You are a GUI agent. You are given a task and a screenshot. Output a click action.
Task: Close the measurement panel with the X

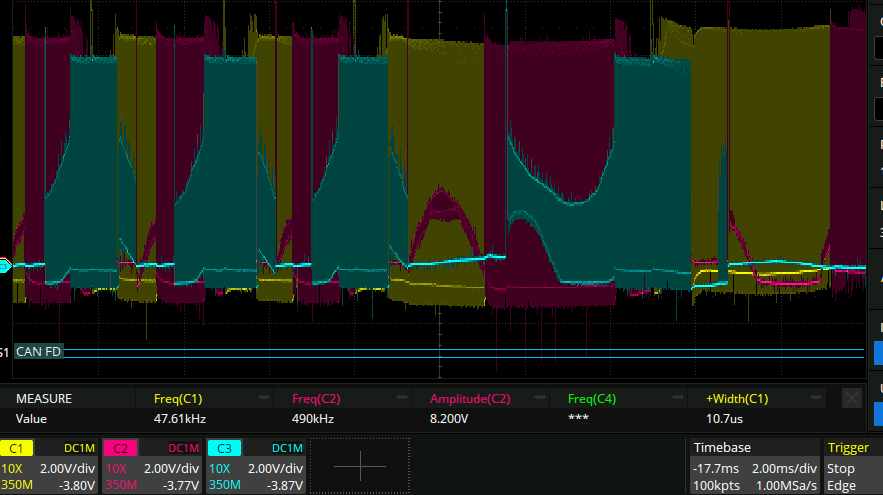coord(851,398)
